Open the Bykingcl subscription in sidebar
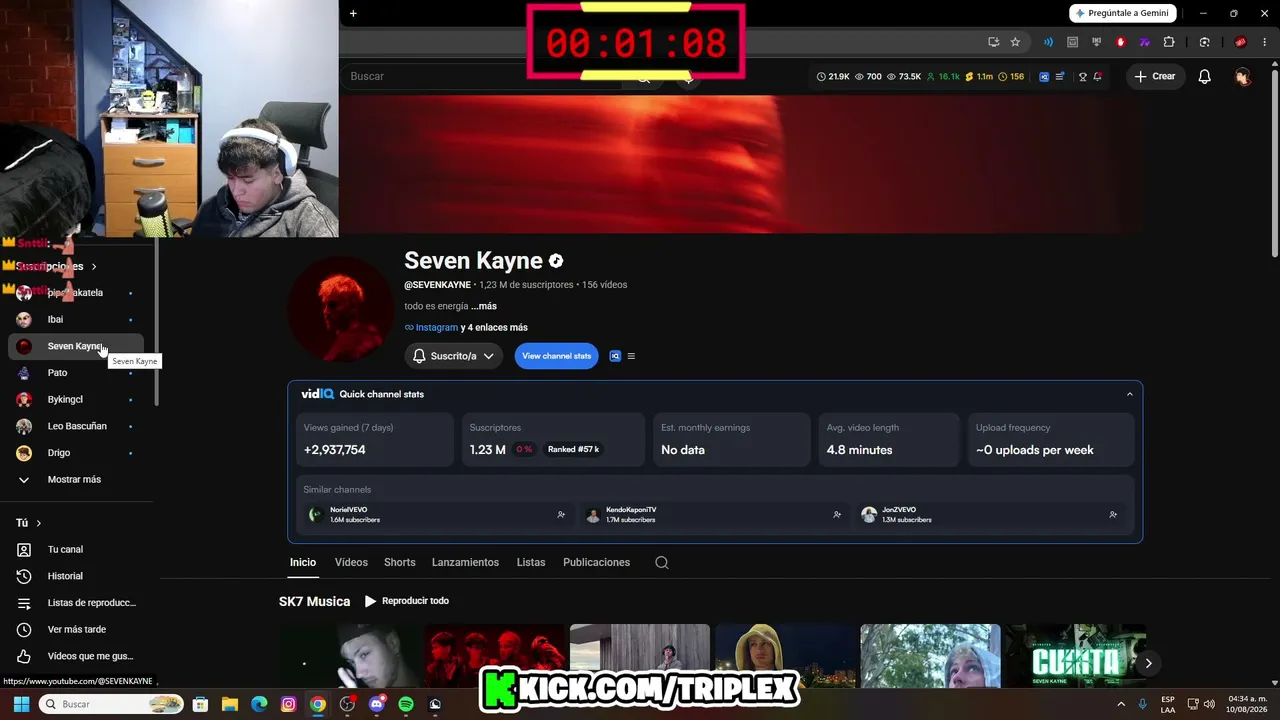 click(x=75, y=399)
